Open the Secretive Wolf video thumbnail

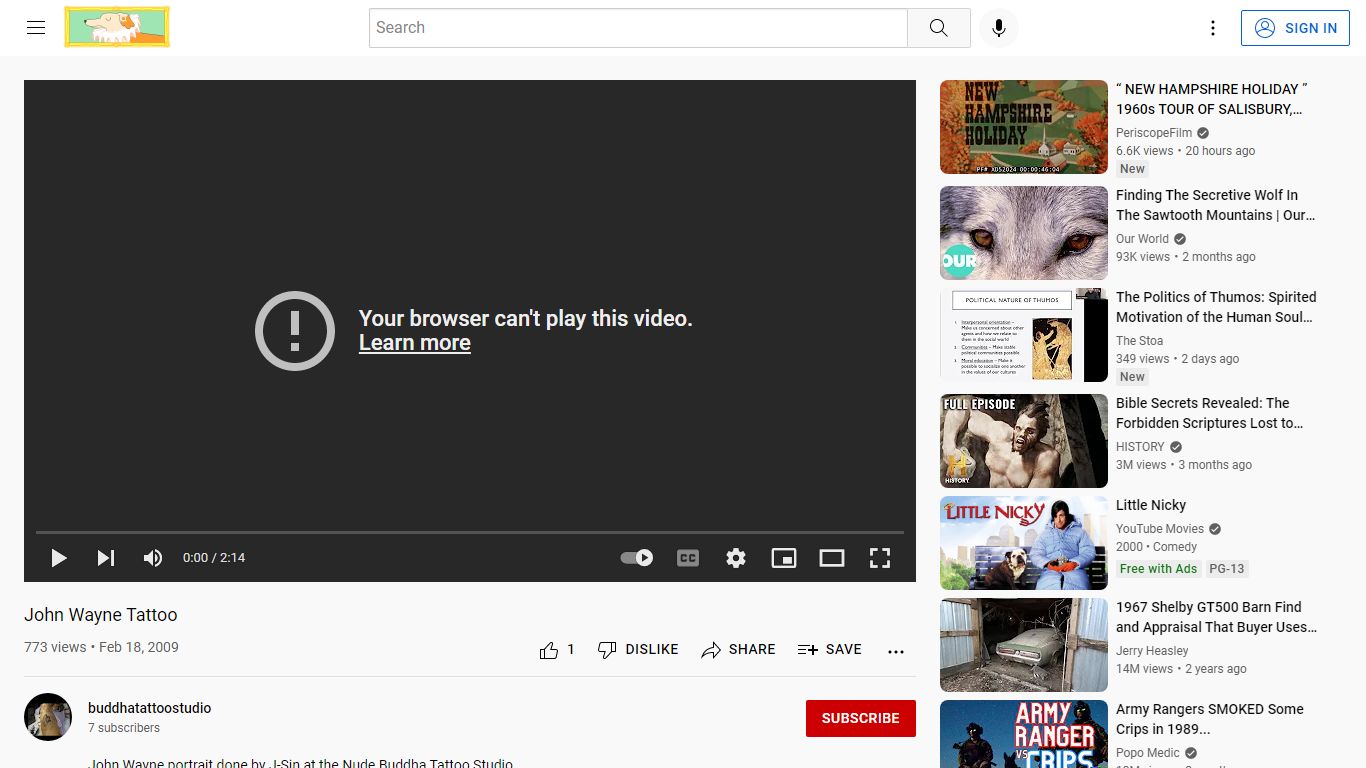click(1024, 233)
